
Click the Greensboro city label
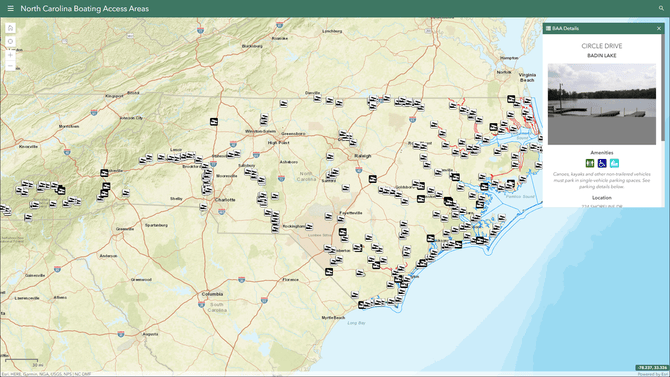[293, 133]
